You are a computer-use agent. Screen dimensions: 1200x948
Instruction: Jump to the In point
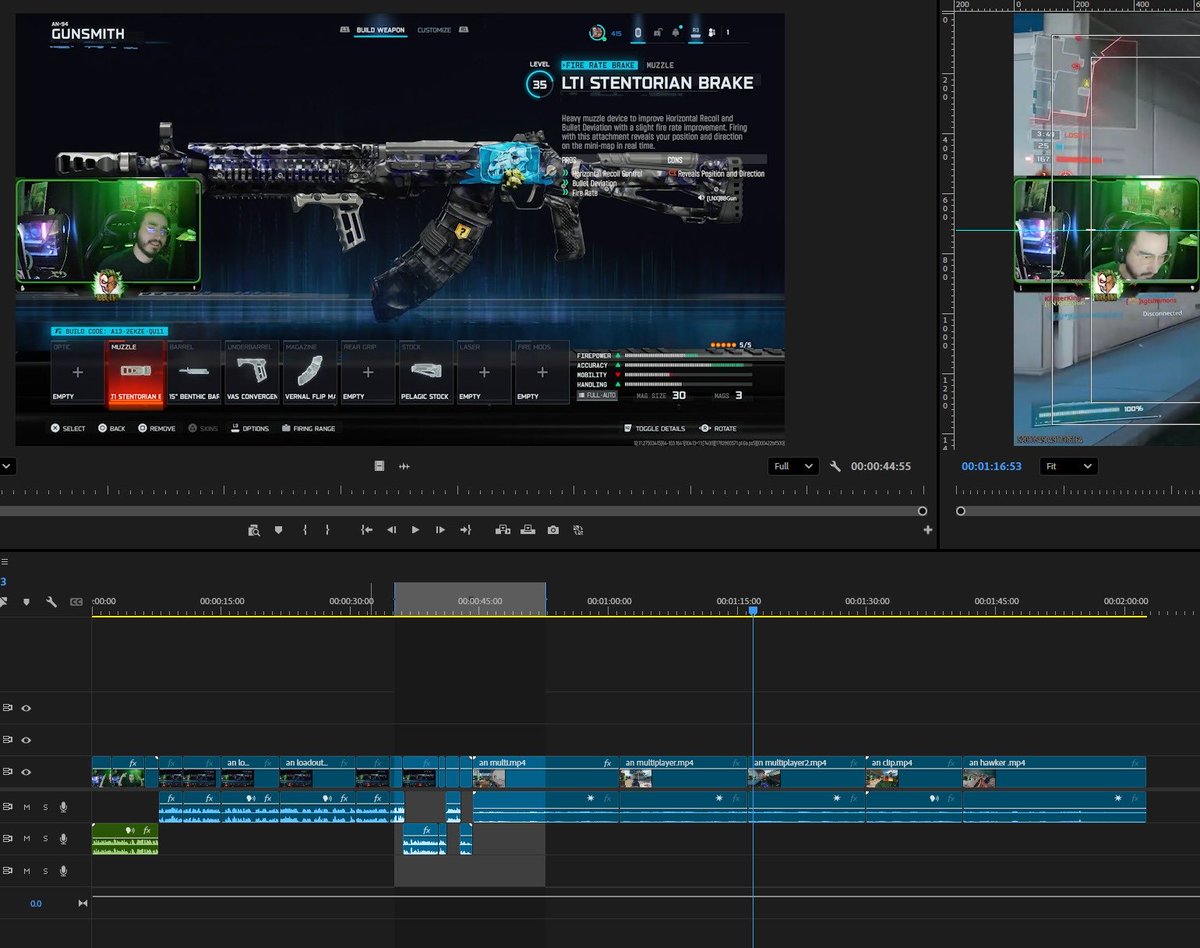tap(367, 530)
